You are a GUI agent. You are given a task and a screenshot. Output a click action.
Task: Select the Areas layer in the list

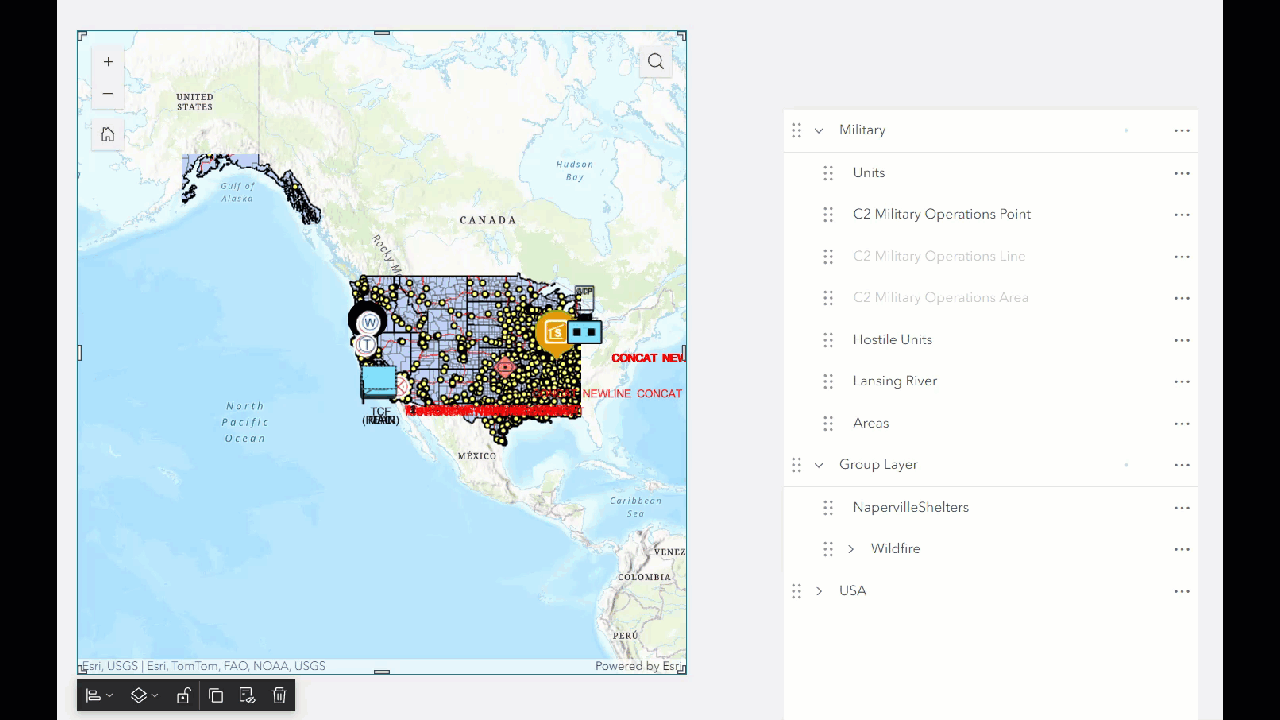click(x=870, y=423)
